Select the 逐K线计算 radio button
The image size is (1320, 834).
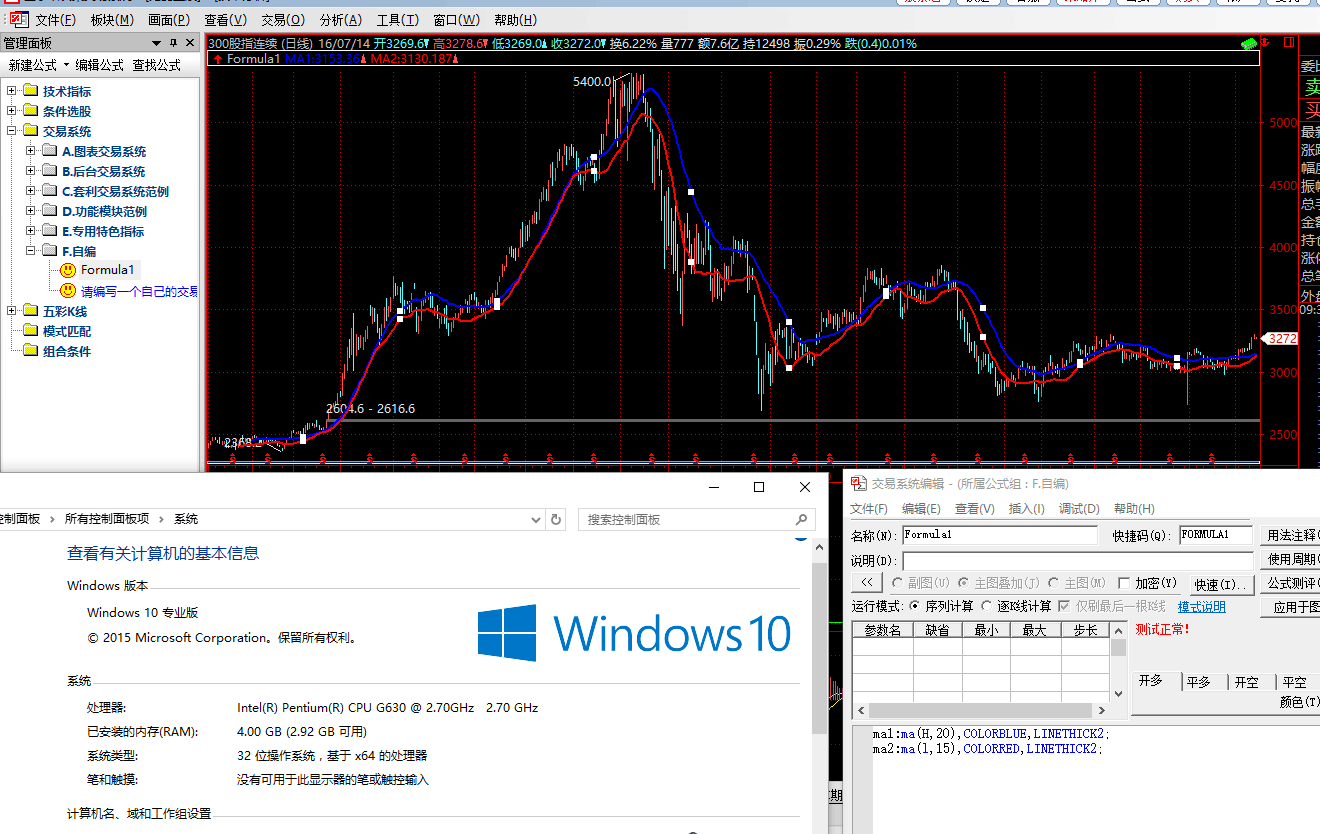pyautogui.click(x=987, y=607)
